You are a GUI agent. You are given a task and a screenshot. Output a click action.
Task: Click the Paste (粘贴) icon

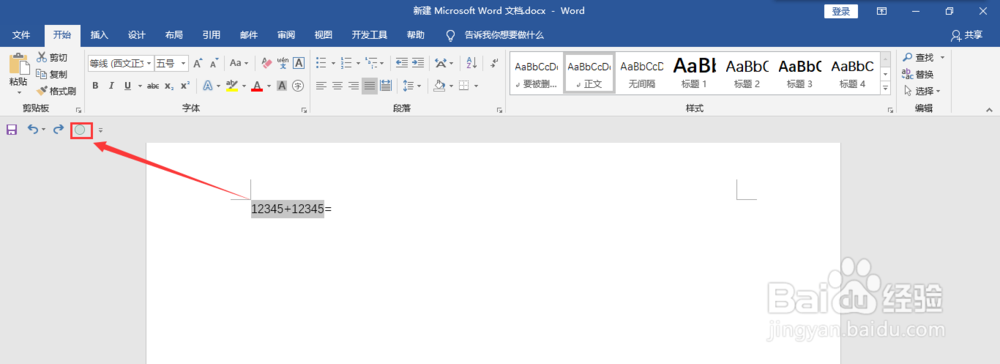[x=18, y=65]
